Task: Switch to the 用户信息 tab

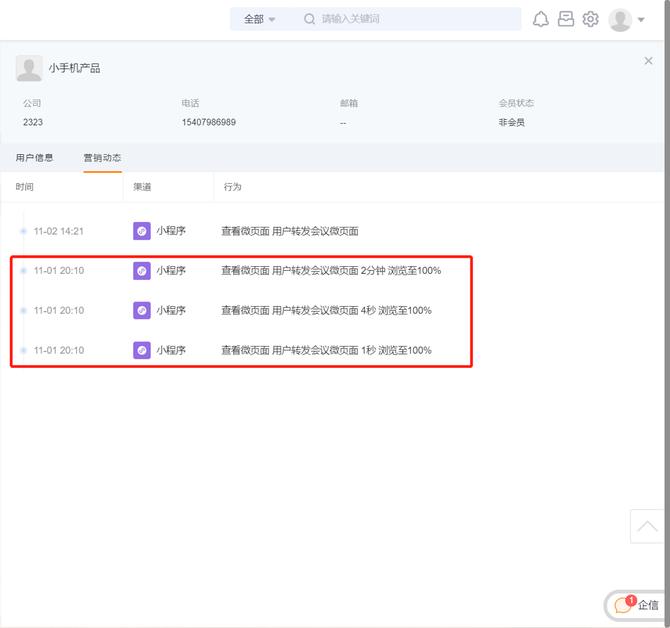Action: pyautogui.click(x=35, y=158)
